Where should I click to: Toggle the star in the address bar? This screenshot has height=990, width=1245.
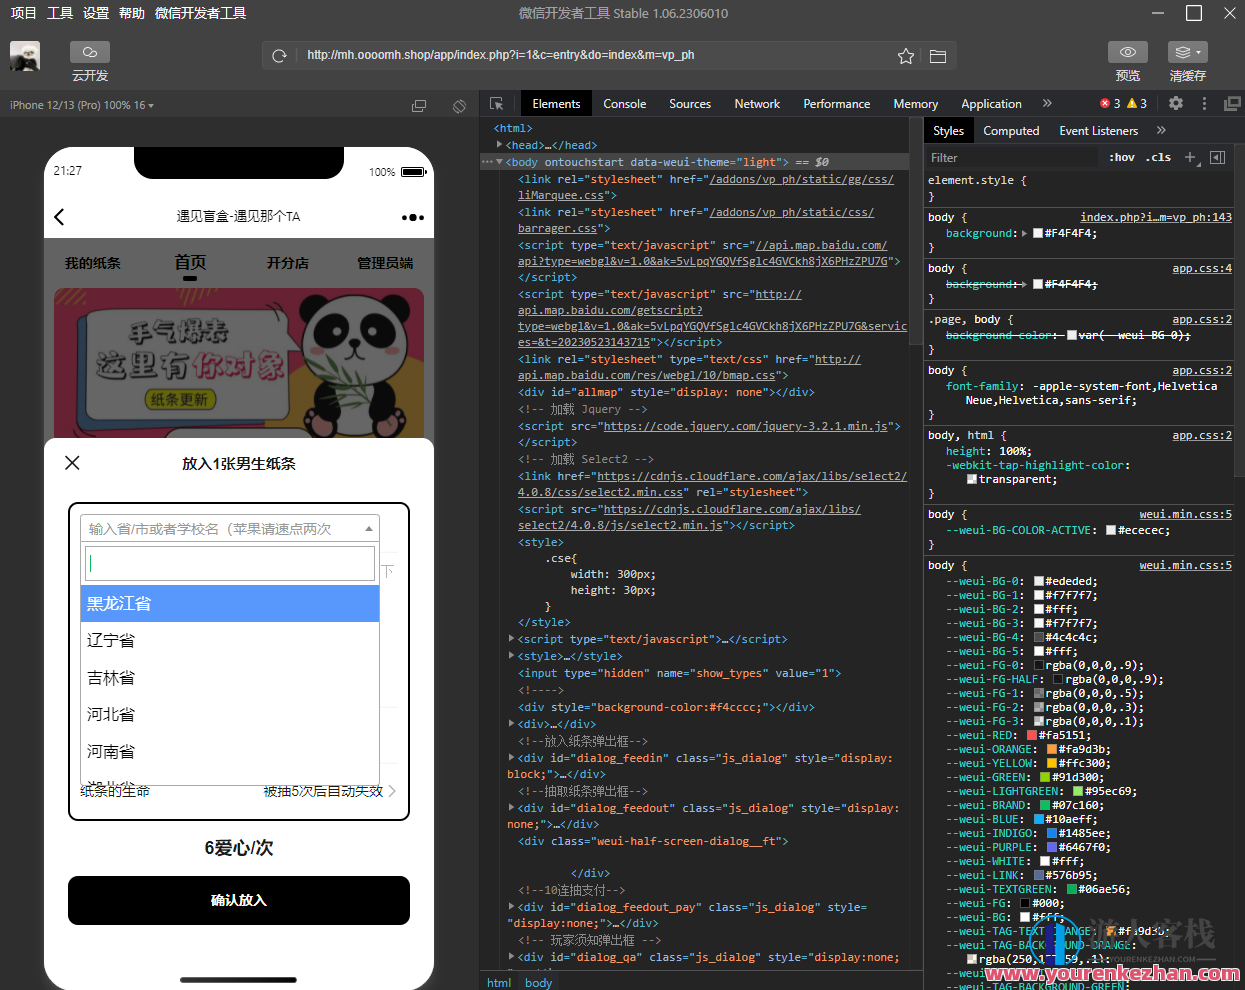point(905,56)
